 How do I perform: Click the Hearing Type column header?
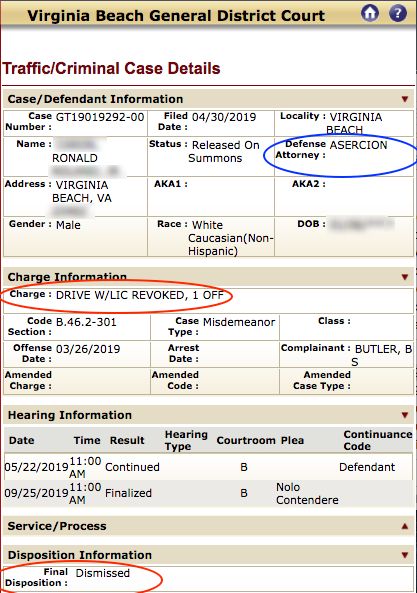(186, 440)
